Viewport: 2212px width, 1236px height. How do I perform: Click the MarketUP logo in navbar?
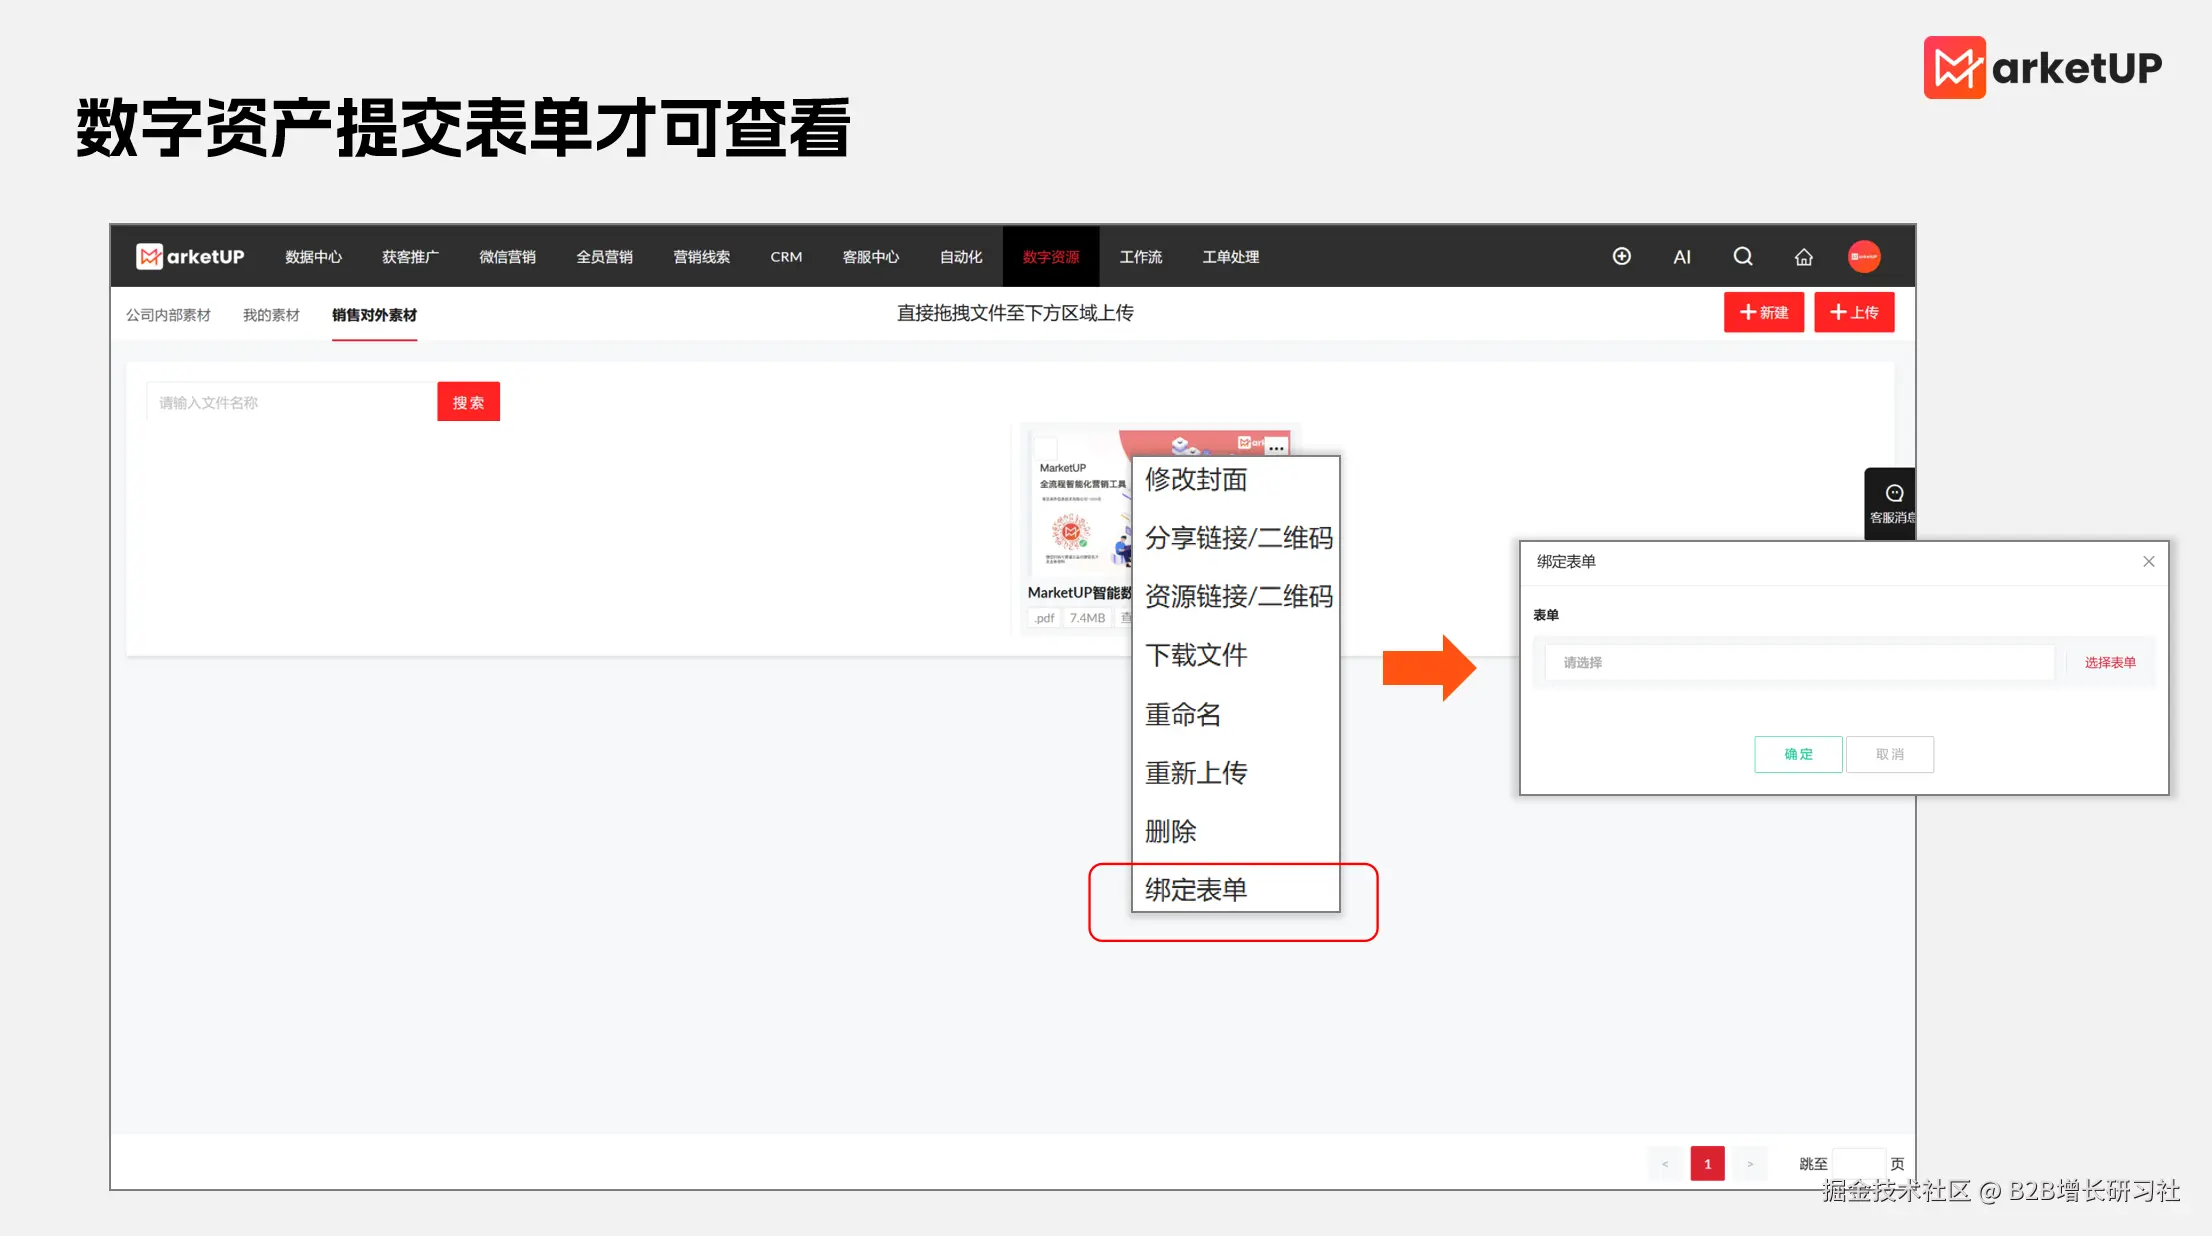point(190,257)
